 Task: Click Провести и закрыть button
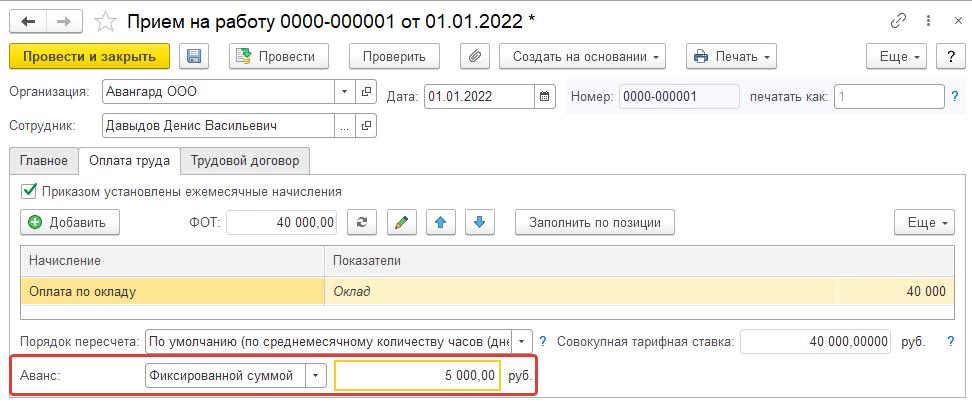point(89,57)
